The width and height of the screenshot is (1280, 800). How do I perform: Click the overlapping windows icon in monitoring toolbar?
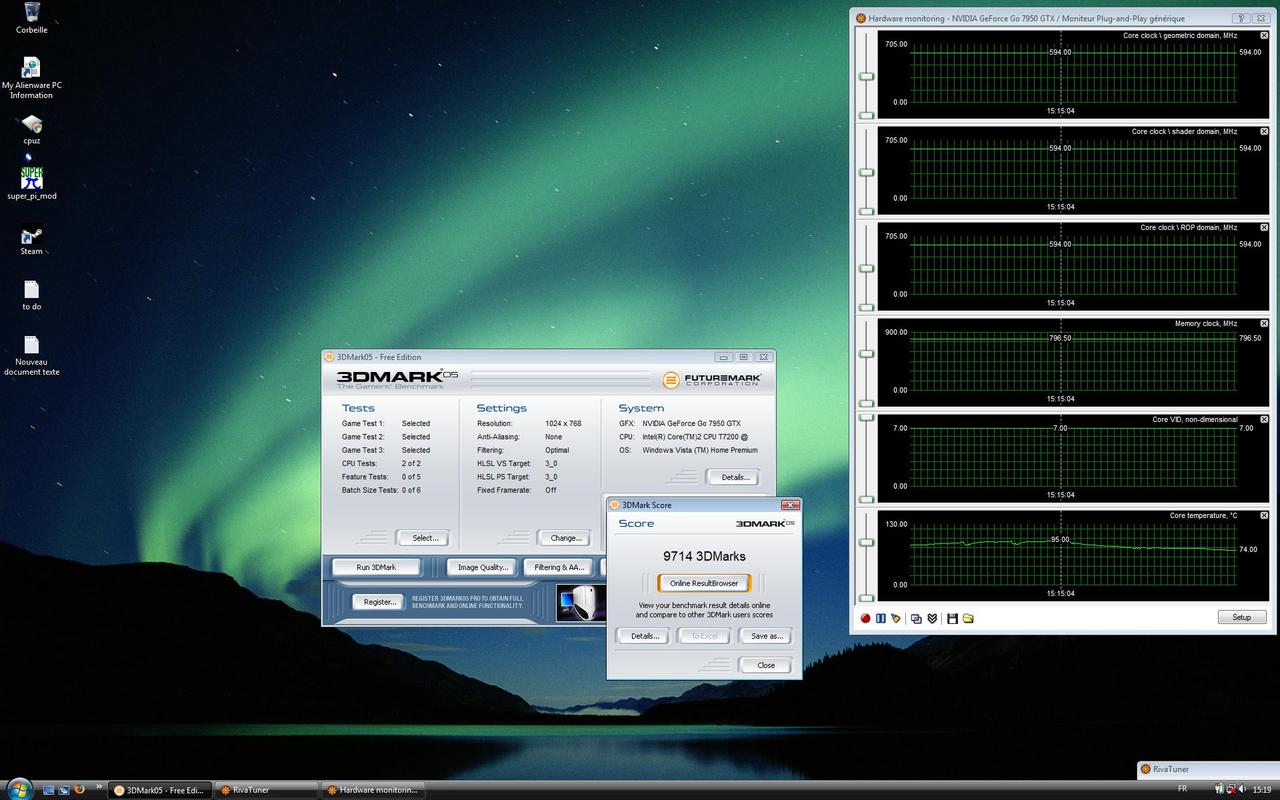pos(917,618)
